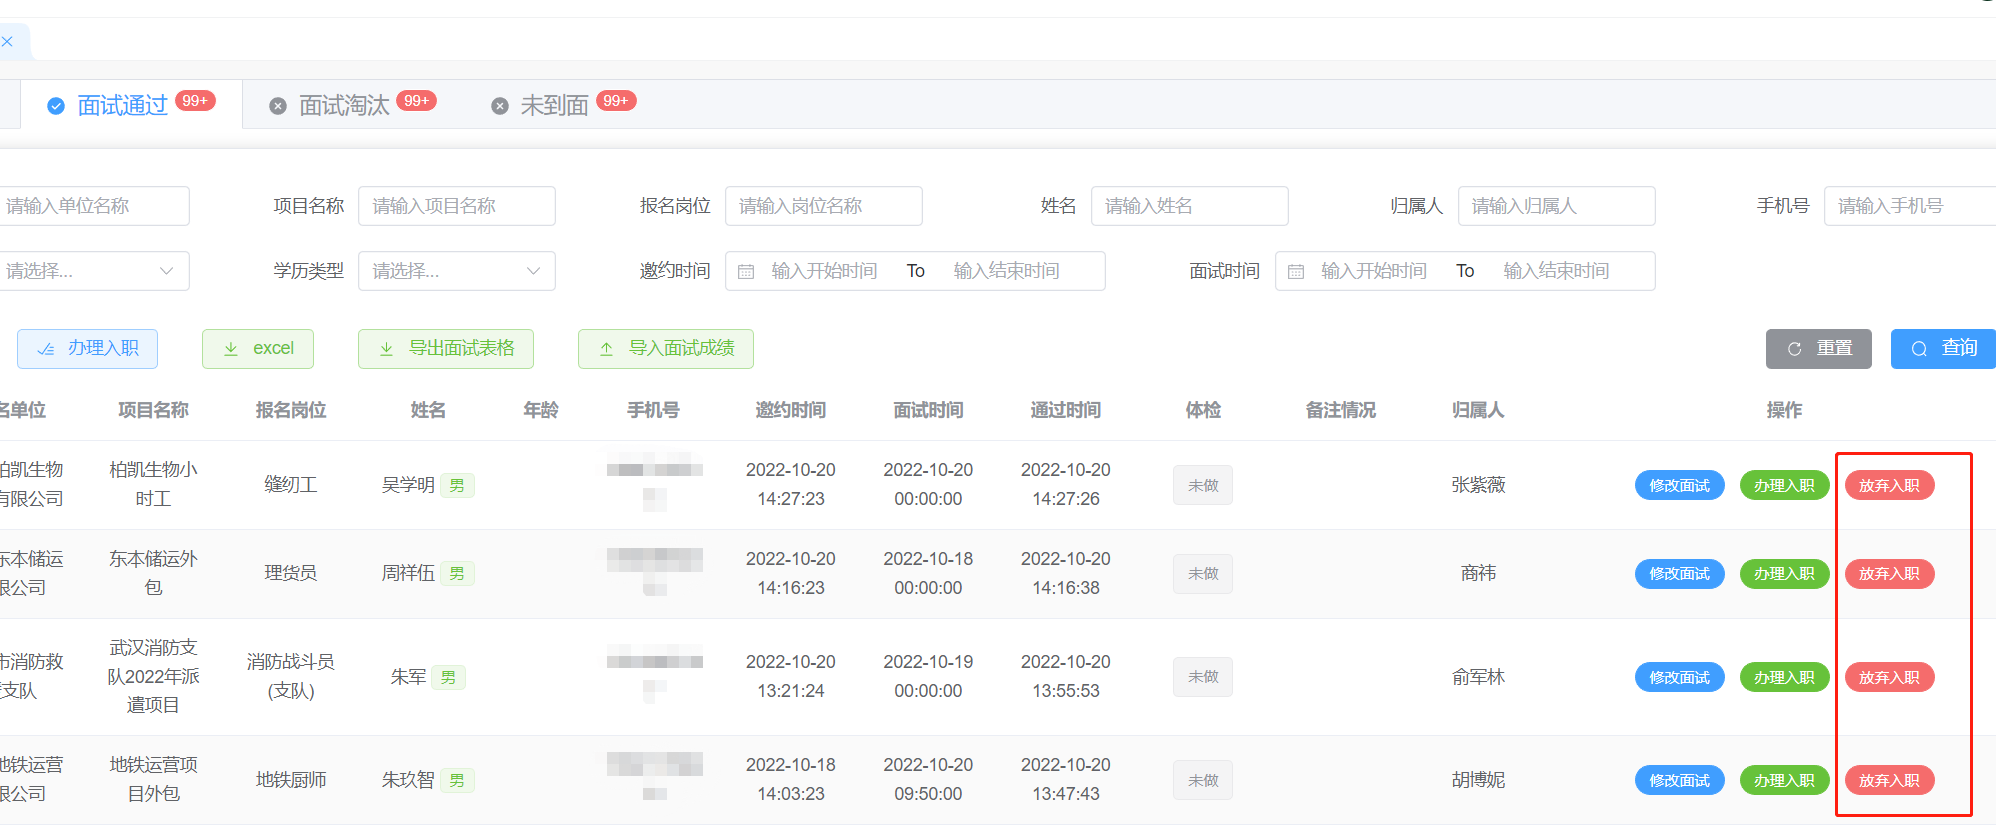This screenshot has height=836, width=1996.
Task: Focus the 单位名称 input field
Action: point(93,206)
